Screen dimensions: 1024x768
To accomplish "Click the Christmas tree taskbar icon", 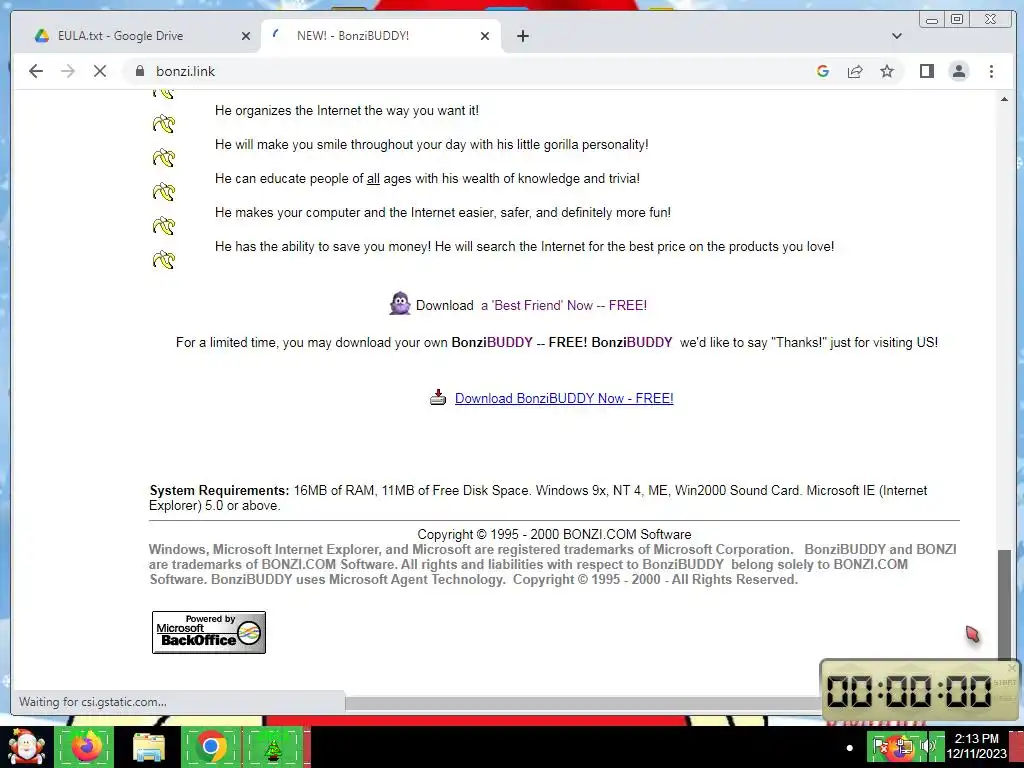I will point(272,748).
